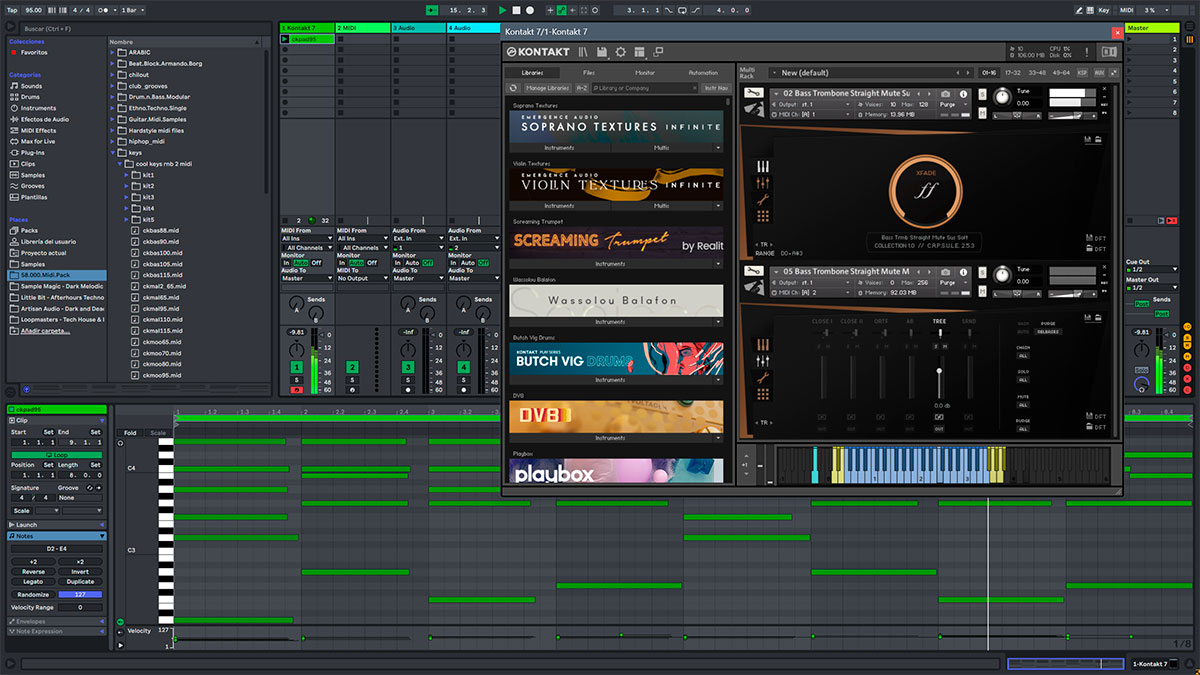Click Legato button in Notes panel
The image size is (1200, 675).
click(x=33, y=582)
